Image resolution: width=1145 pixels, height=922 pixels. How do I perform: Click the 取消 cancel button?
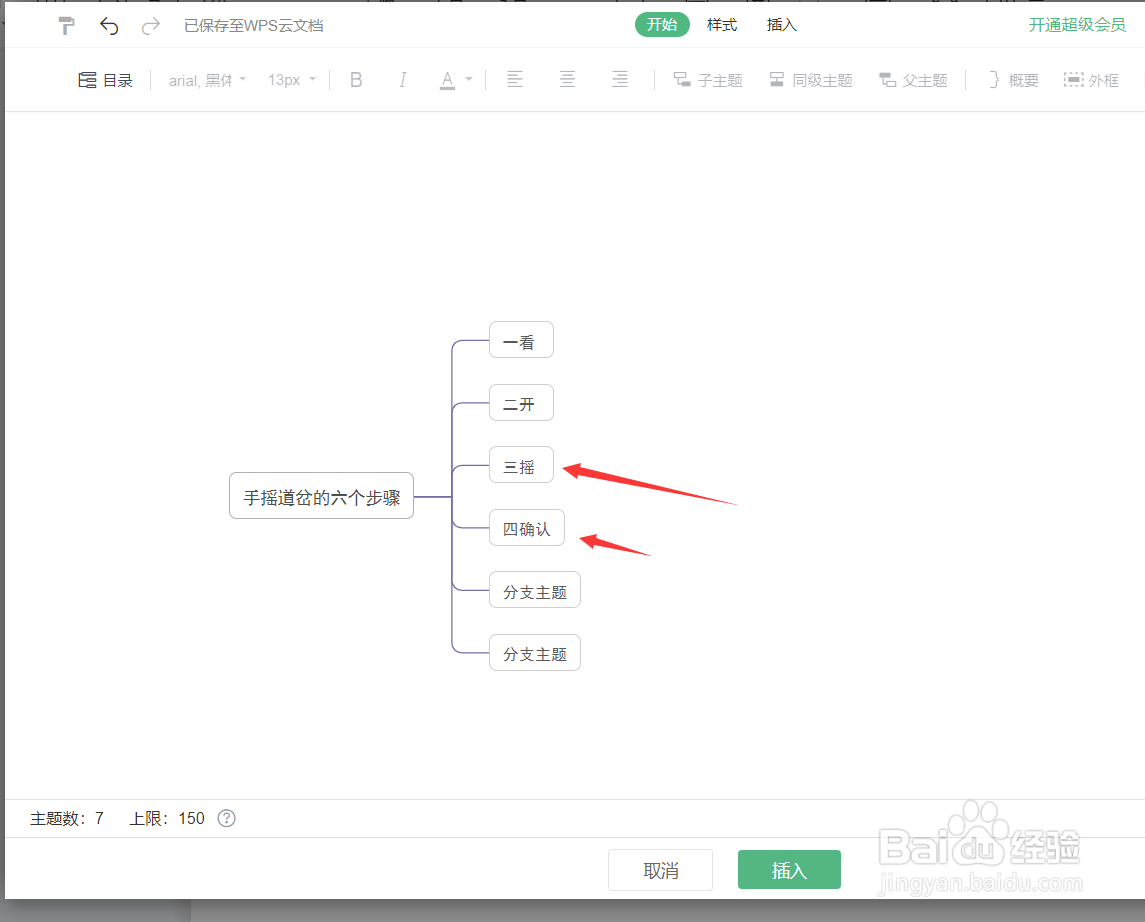[660, 869]
